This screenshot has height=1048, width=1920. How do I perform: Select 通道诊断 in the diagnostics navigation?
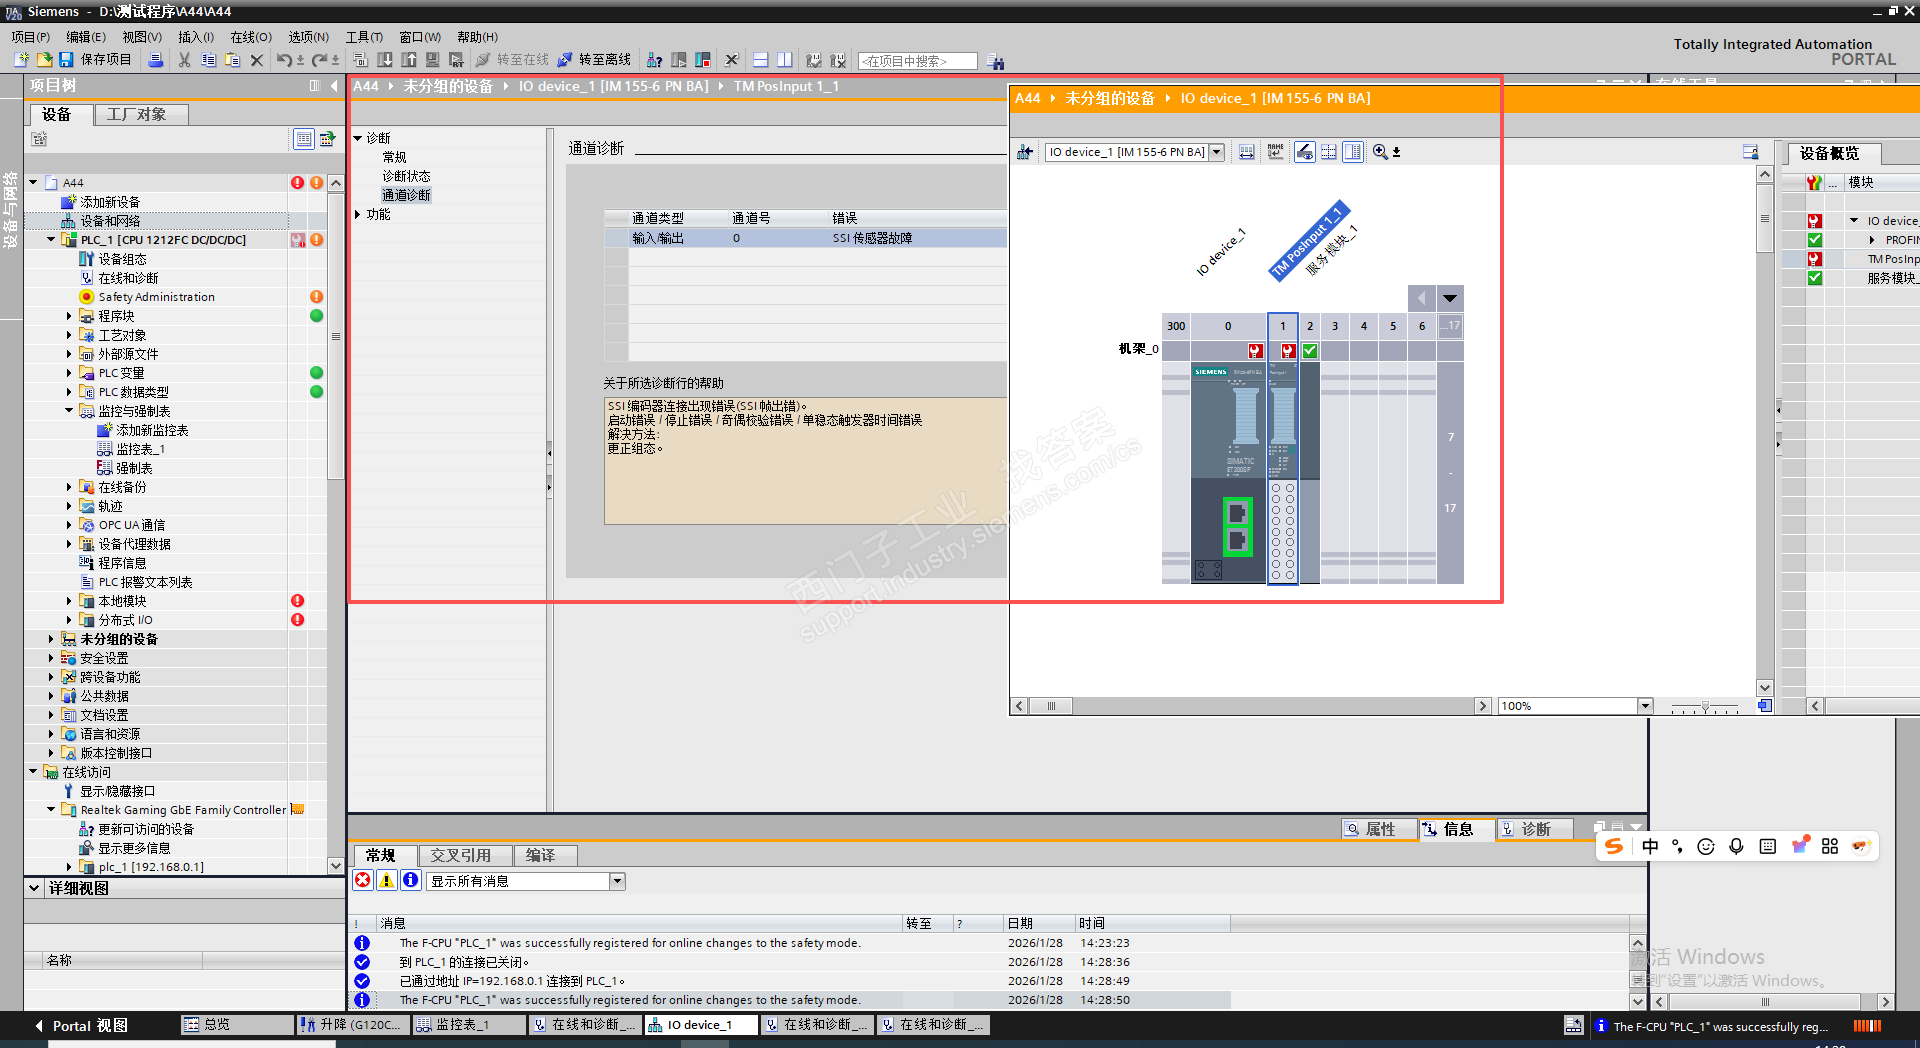406,195
